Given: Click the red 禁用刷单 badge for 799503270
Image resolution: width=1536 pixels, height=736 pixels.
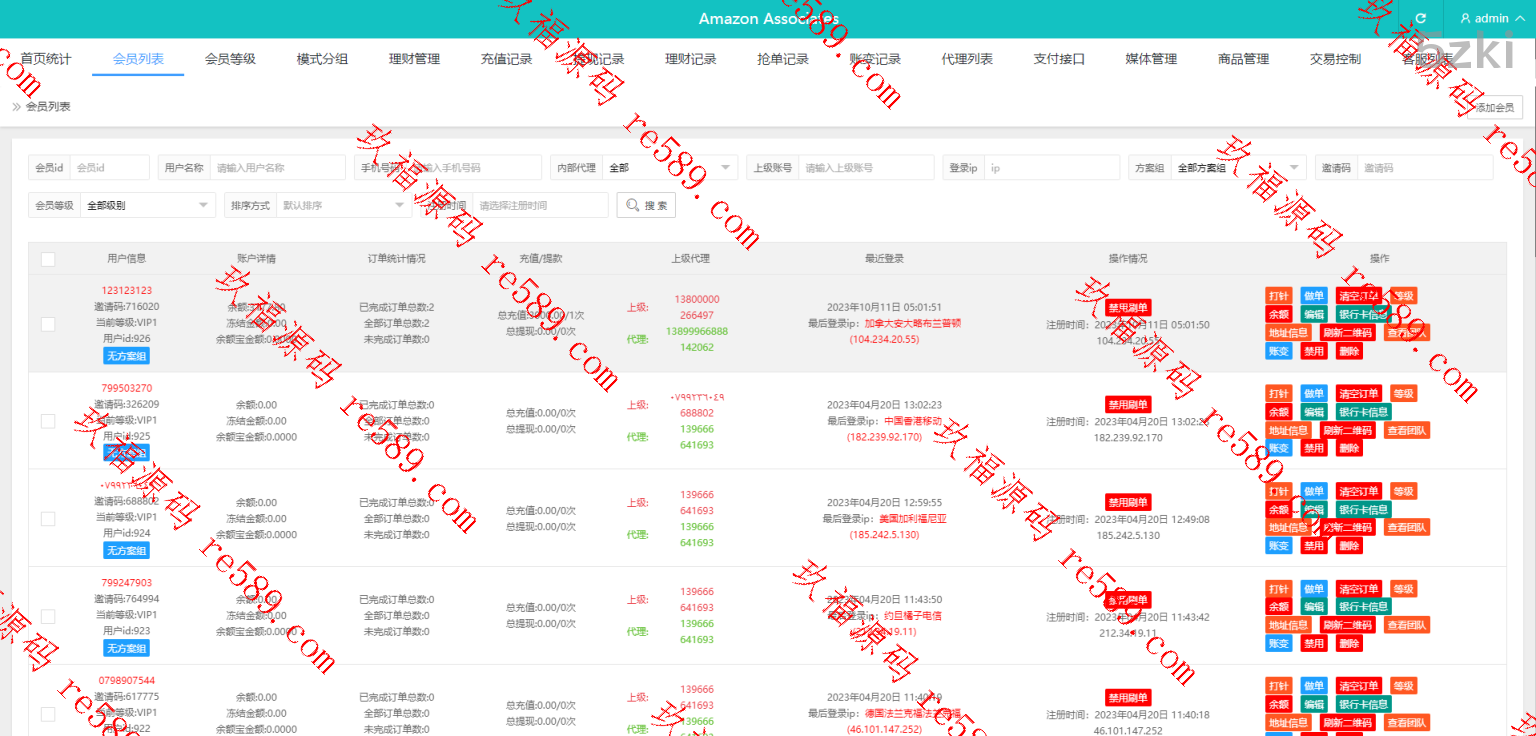Looking at the screenshot, I should [x=1128, y=404].
